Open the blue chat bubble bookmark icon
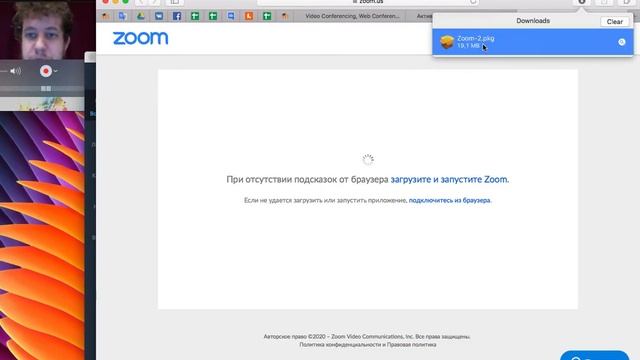The width and height of the screenshot is (640, 360). 231,16
